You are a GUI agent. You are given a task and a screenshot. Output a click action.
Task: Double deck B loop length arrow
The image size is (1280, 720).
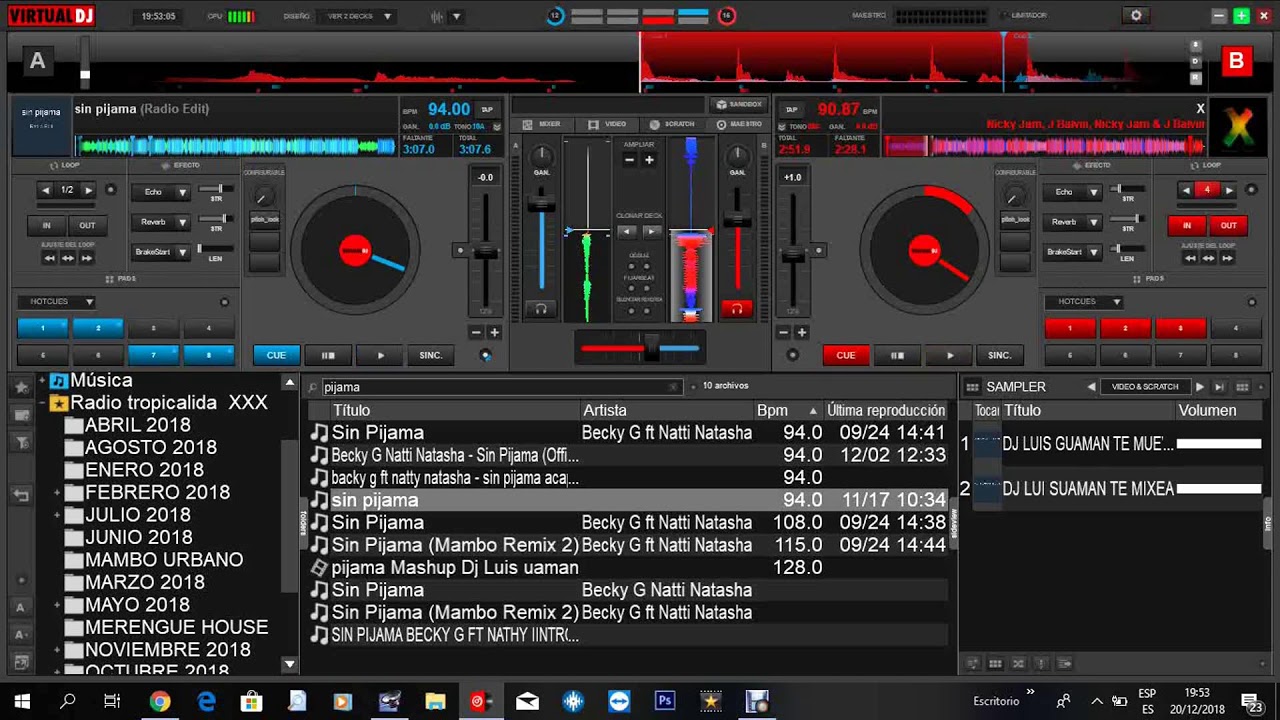(1229, 190)
